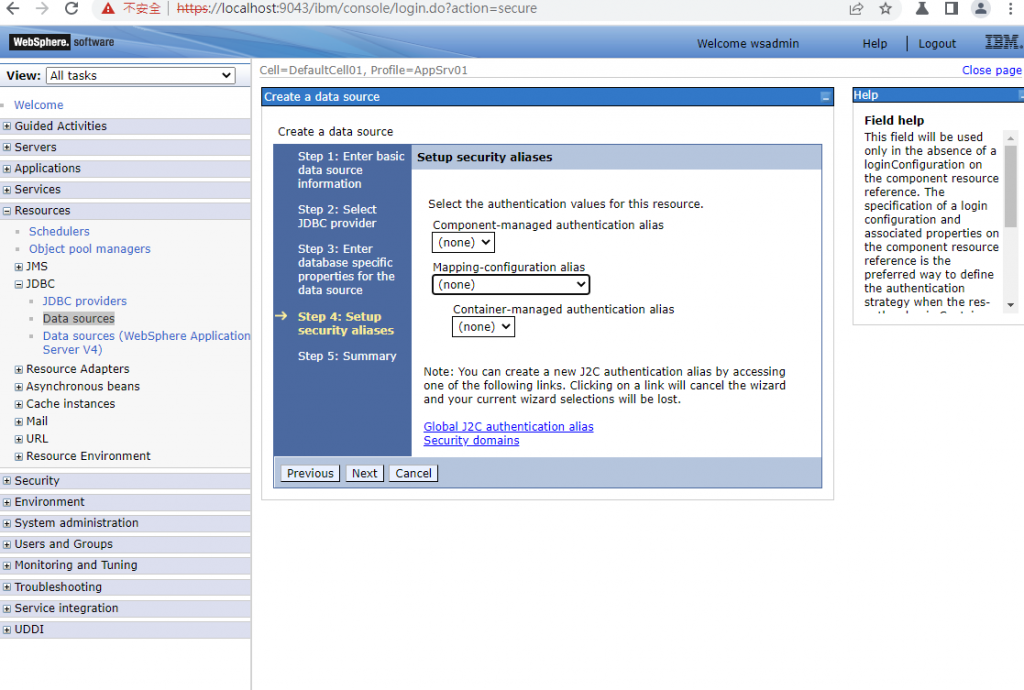Screen dimensions: 1024x690
Task: Go to Step 3 database specific properties
Action: [x=346, y=270]
